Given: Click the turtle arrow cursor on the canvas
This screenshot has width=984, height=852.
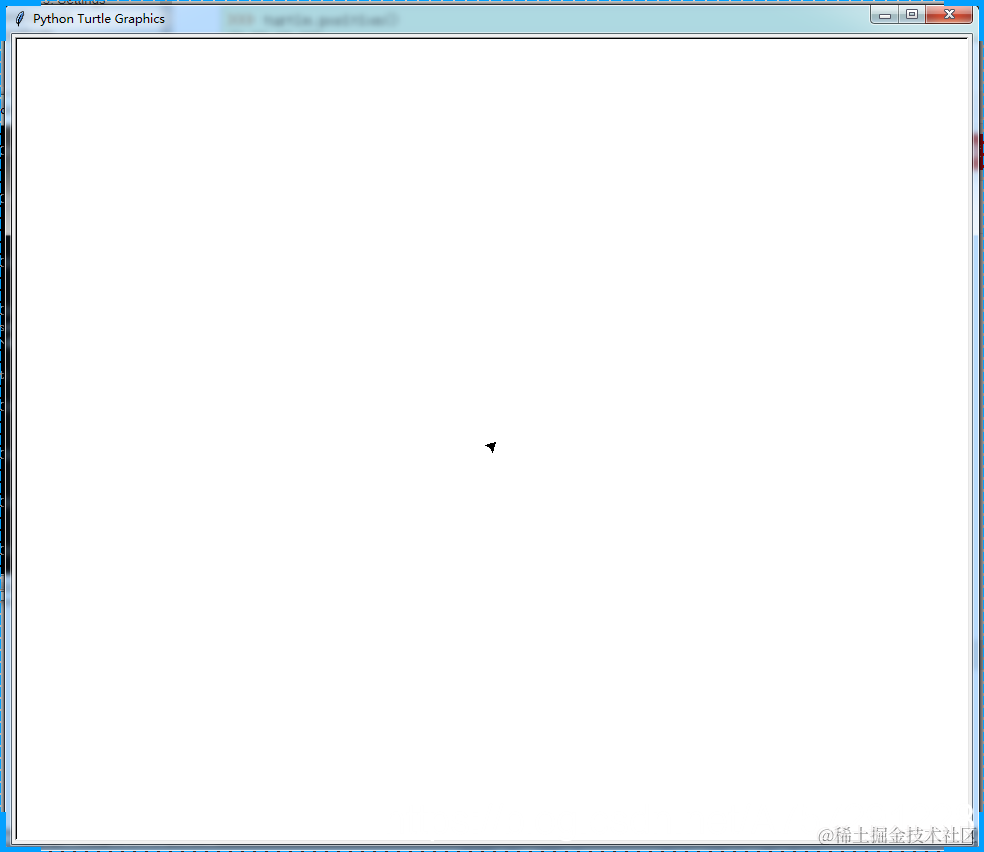Looking at the screenshot, I should [491, 447].
